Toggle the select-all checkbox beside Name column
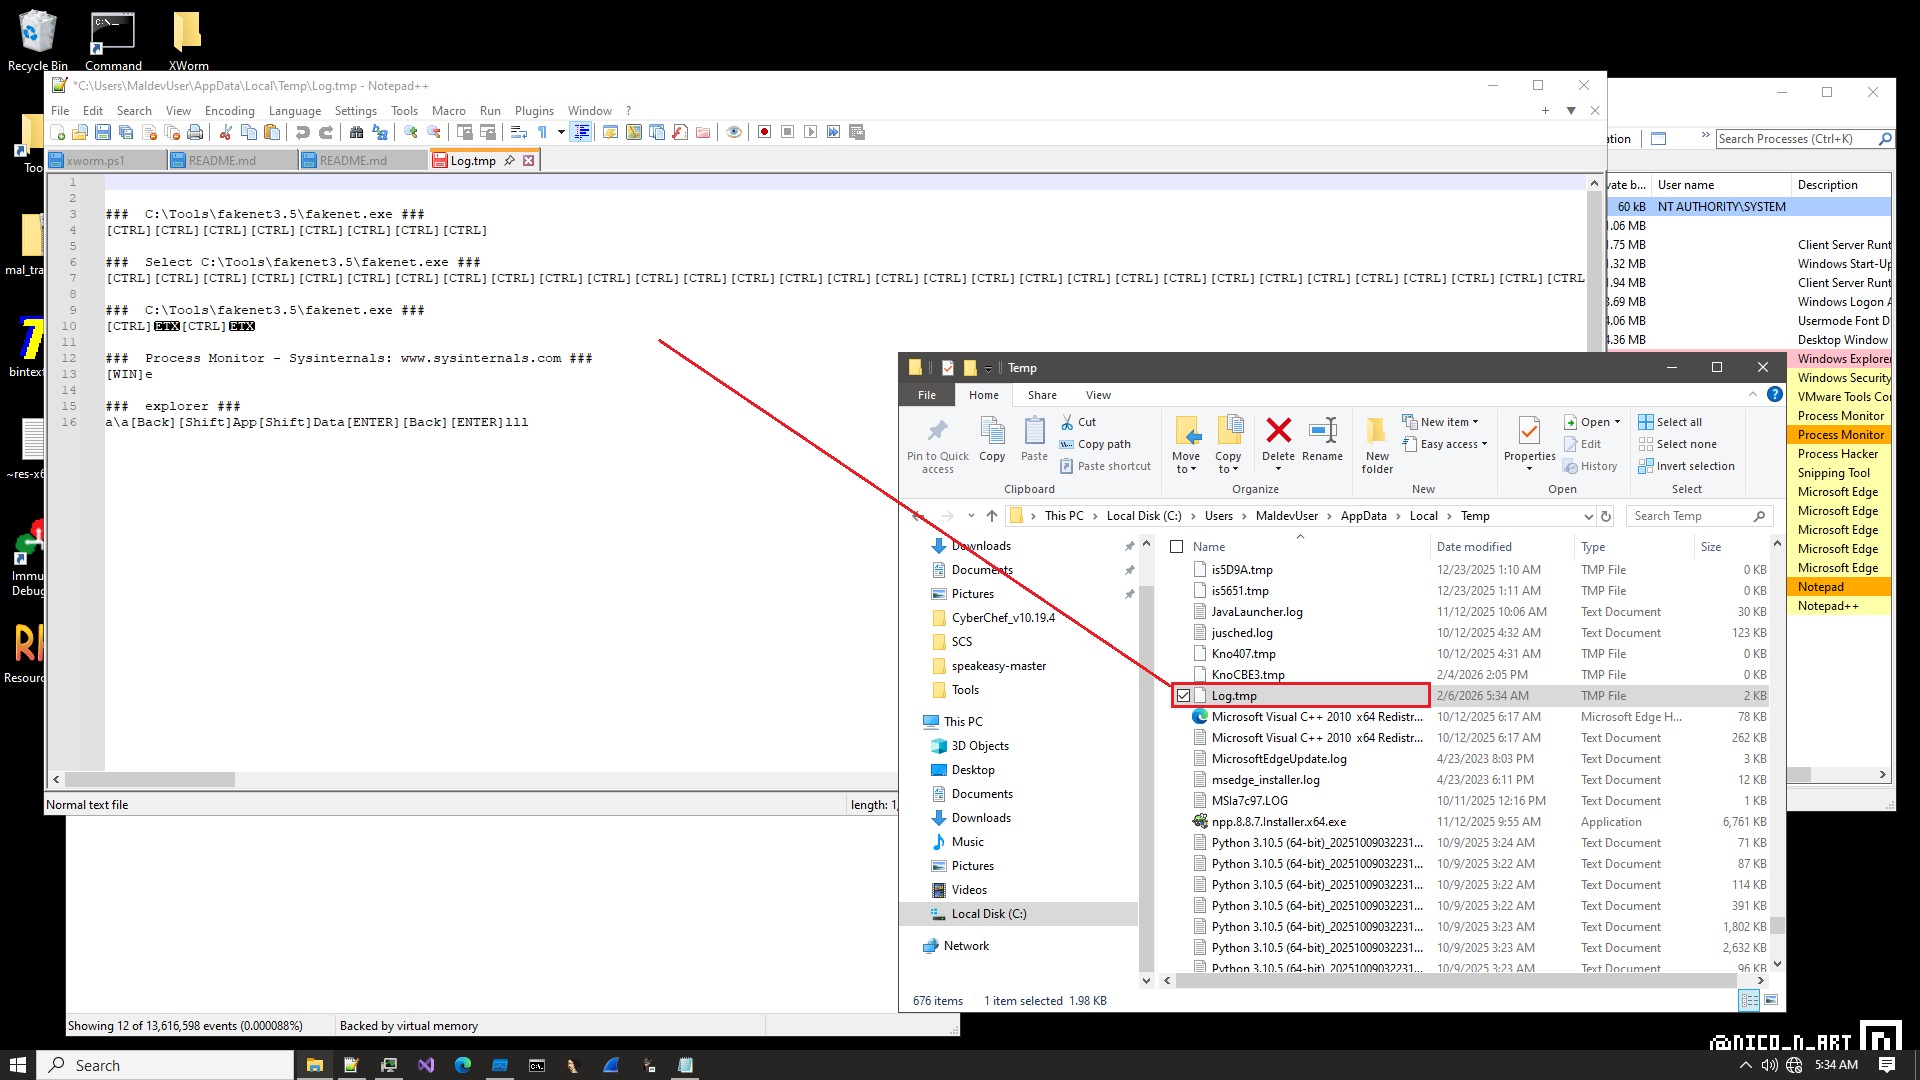 (1177, 547)
